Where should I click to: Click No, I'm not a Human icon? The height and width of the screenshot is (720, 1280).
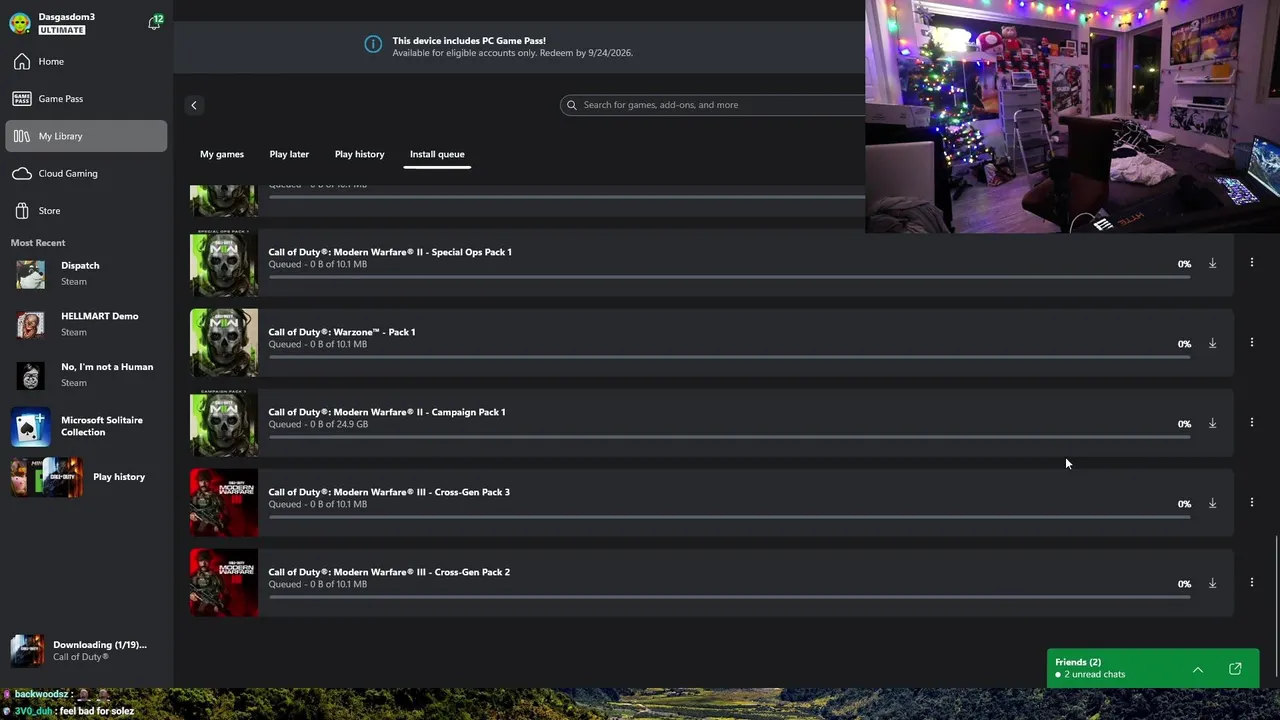[x=30, y=376]
